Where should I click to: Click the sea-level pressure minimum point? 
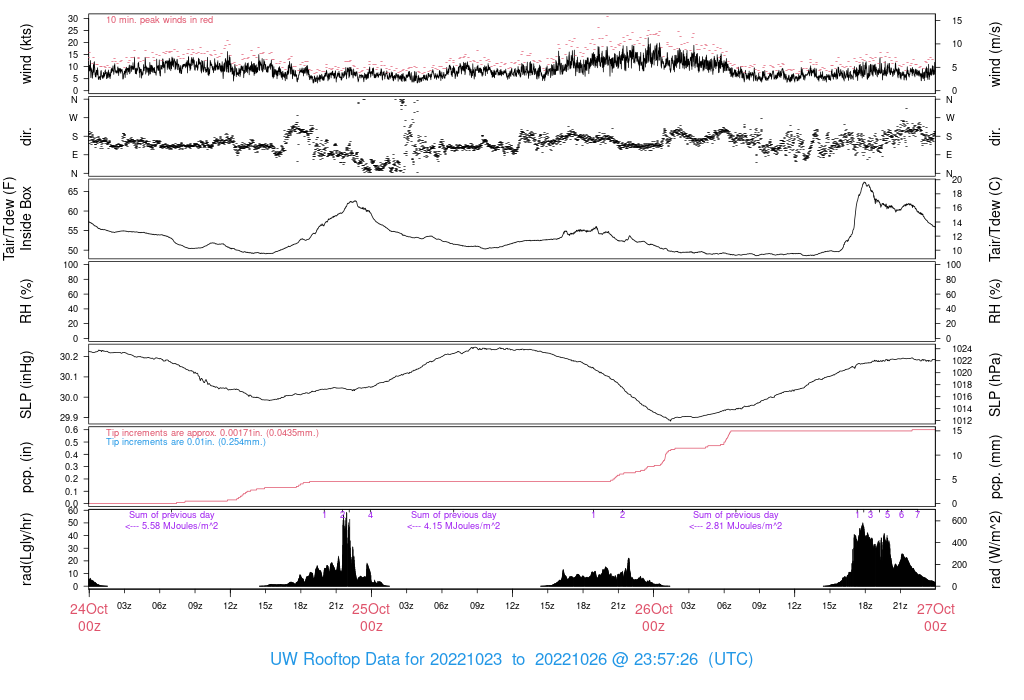[x=671, y=420]
